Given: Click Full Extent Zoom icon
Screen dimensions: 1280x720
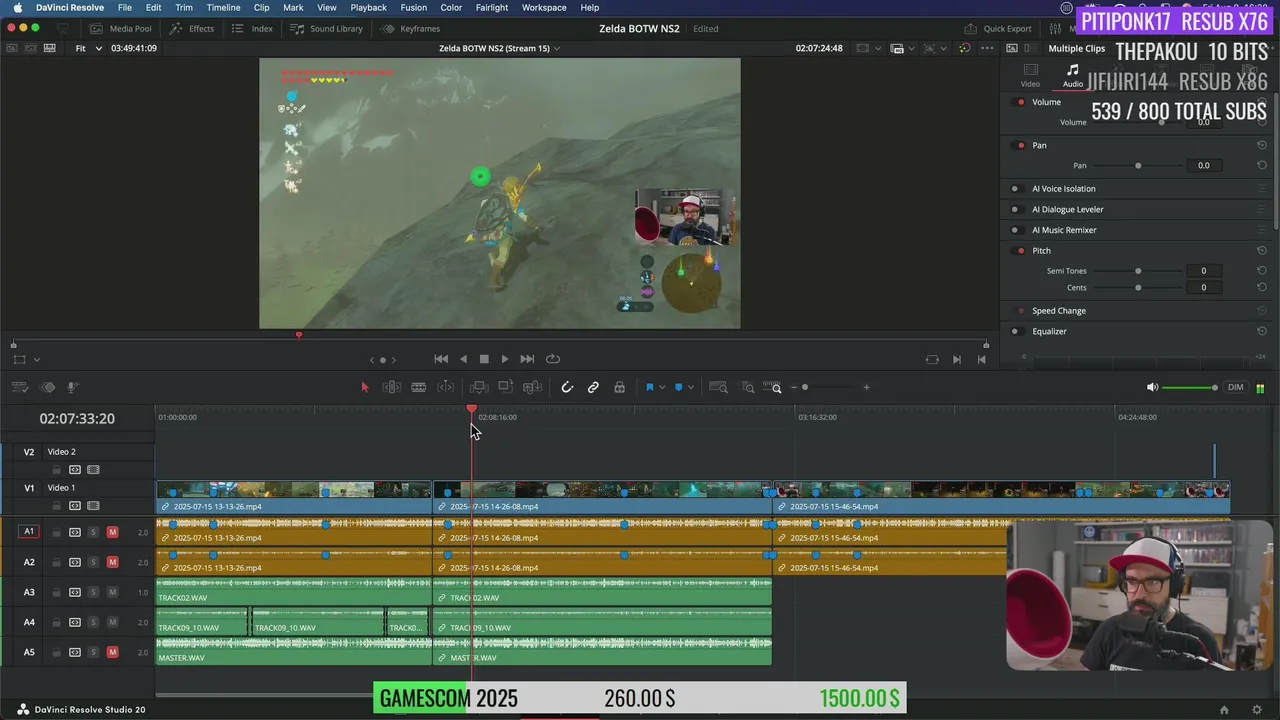Looking at the screenshot, I should pos(718,387).
